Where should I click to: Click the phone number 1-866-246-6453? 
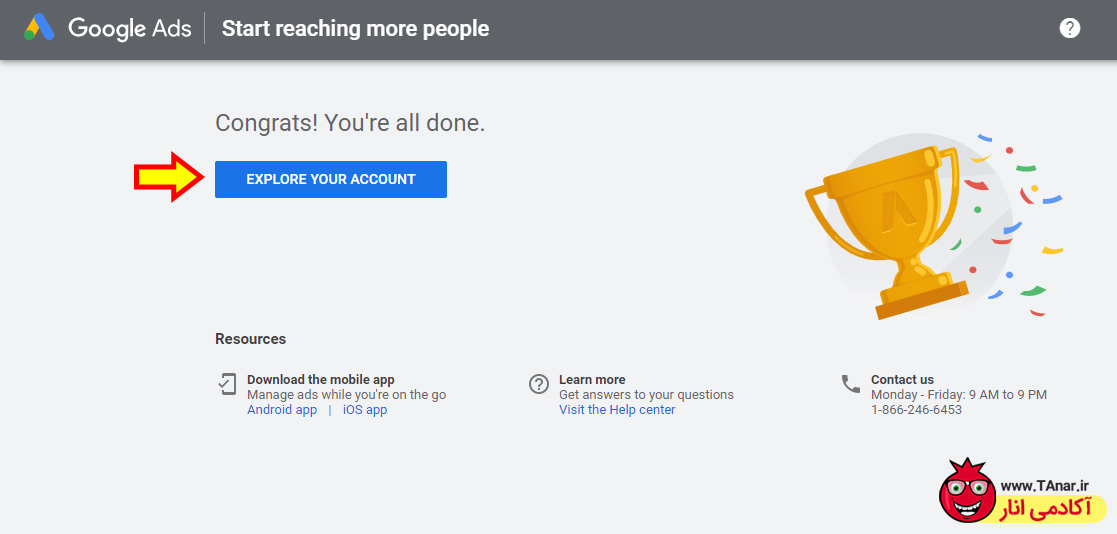coord(916,410)
